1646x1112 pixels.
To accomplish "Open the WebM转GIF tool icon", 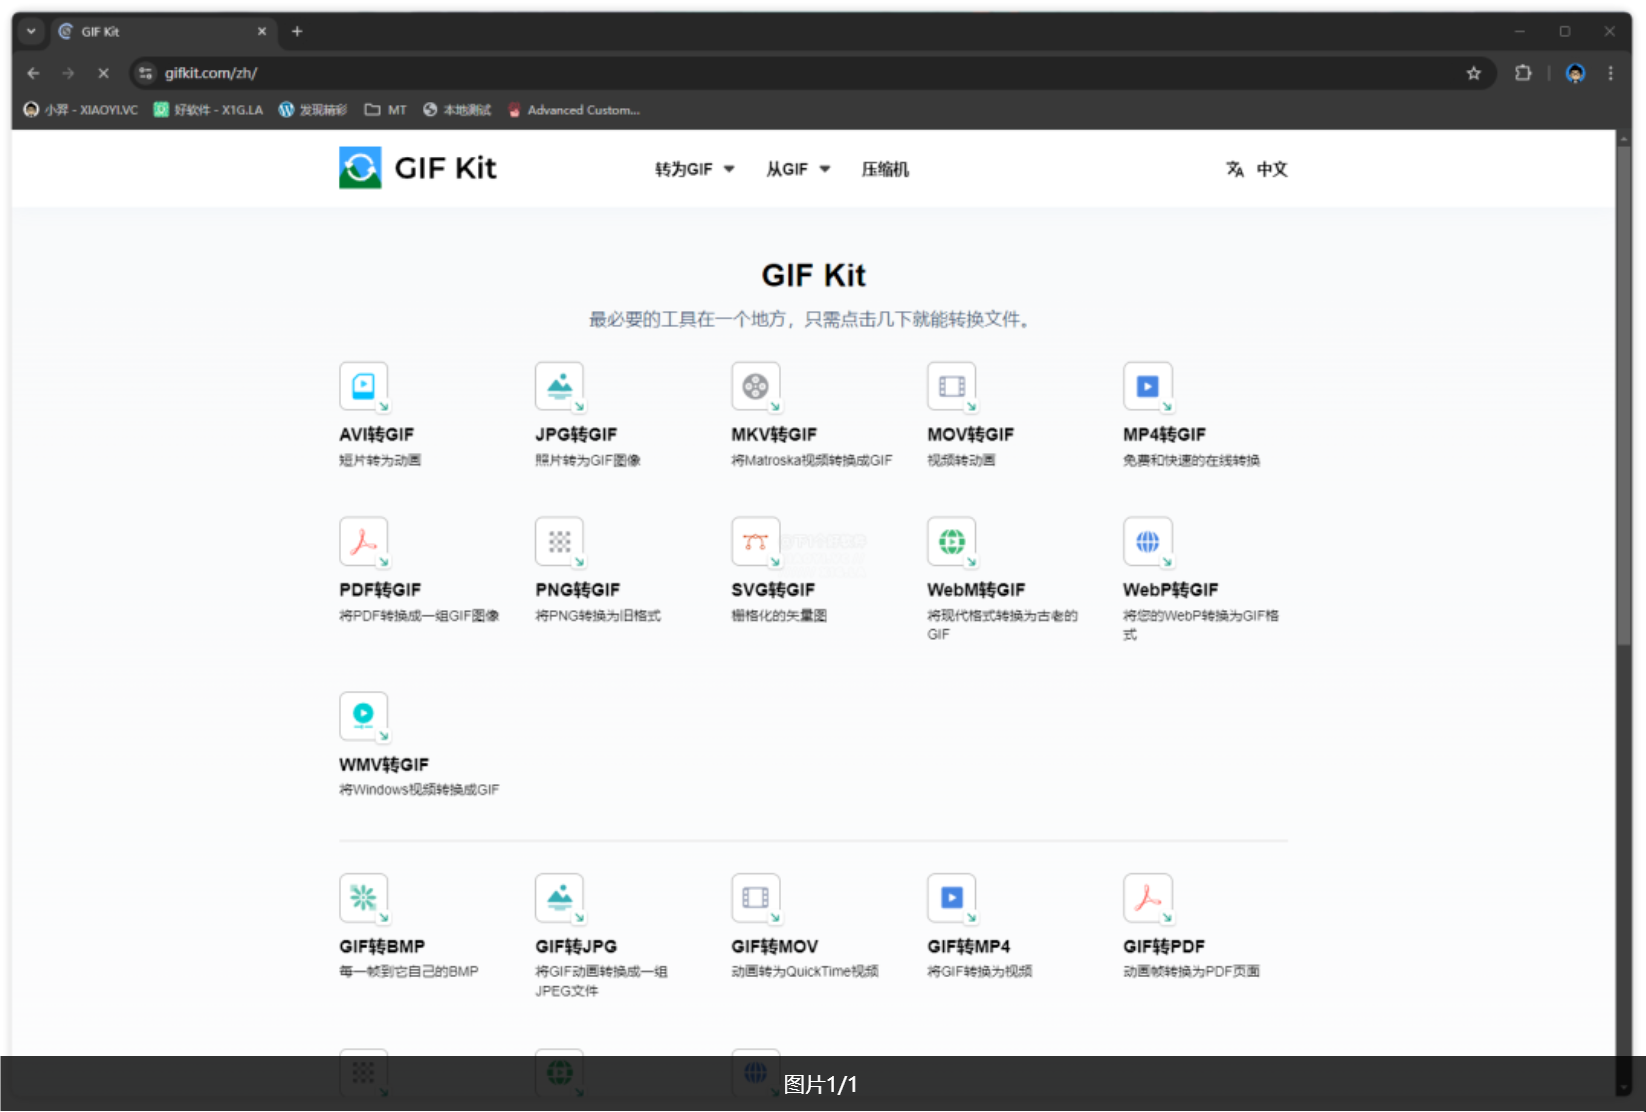I will (951, 542).
